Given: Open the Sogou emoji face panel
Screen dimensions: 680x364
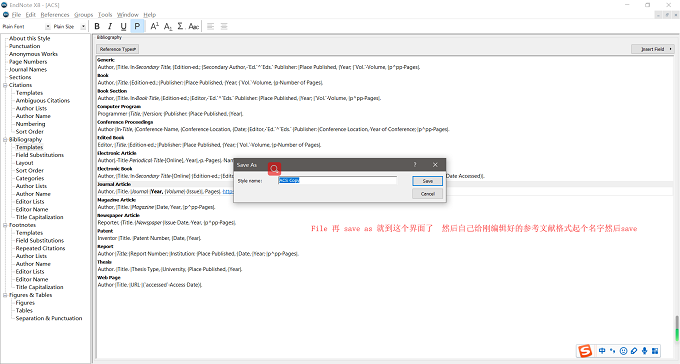Looking at the screenshot, I should click(x=623, y=351).
